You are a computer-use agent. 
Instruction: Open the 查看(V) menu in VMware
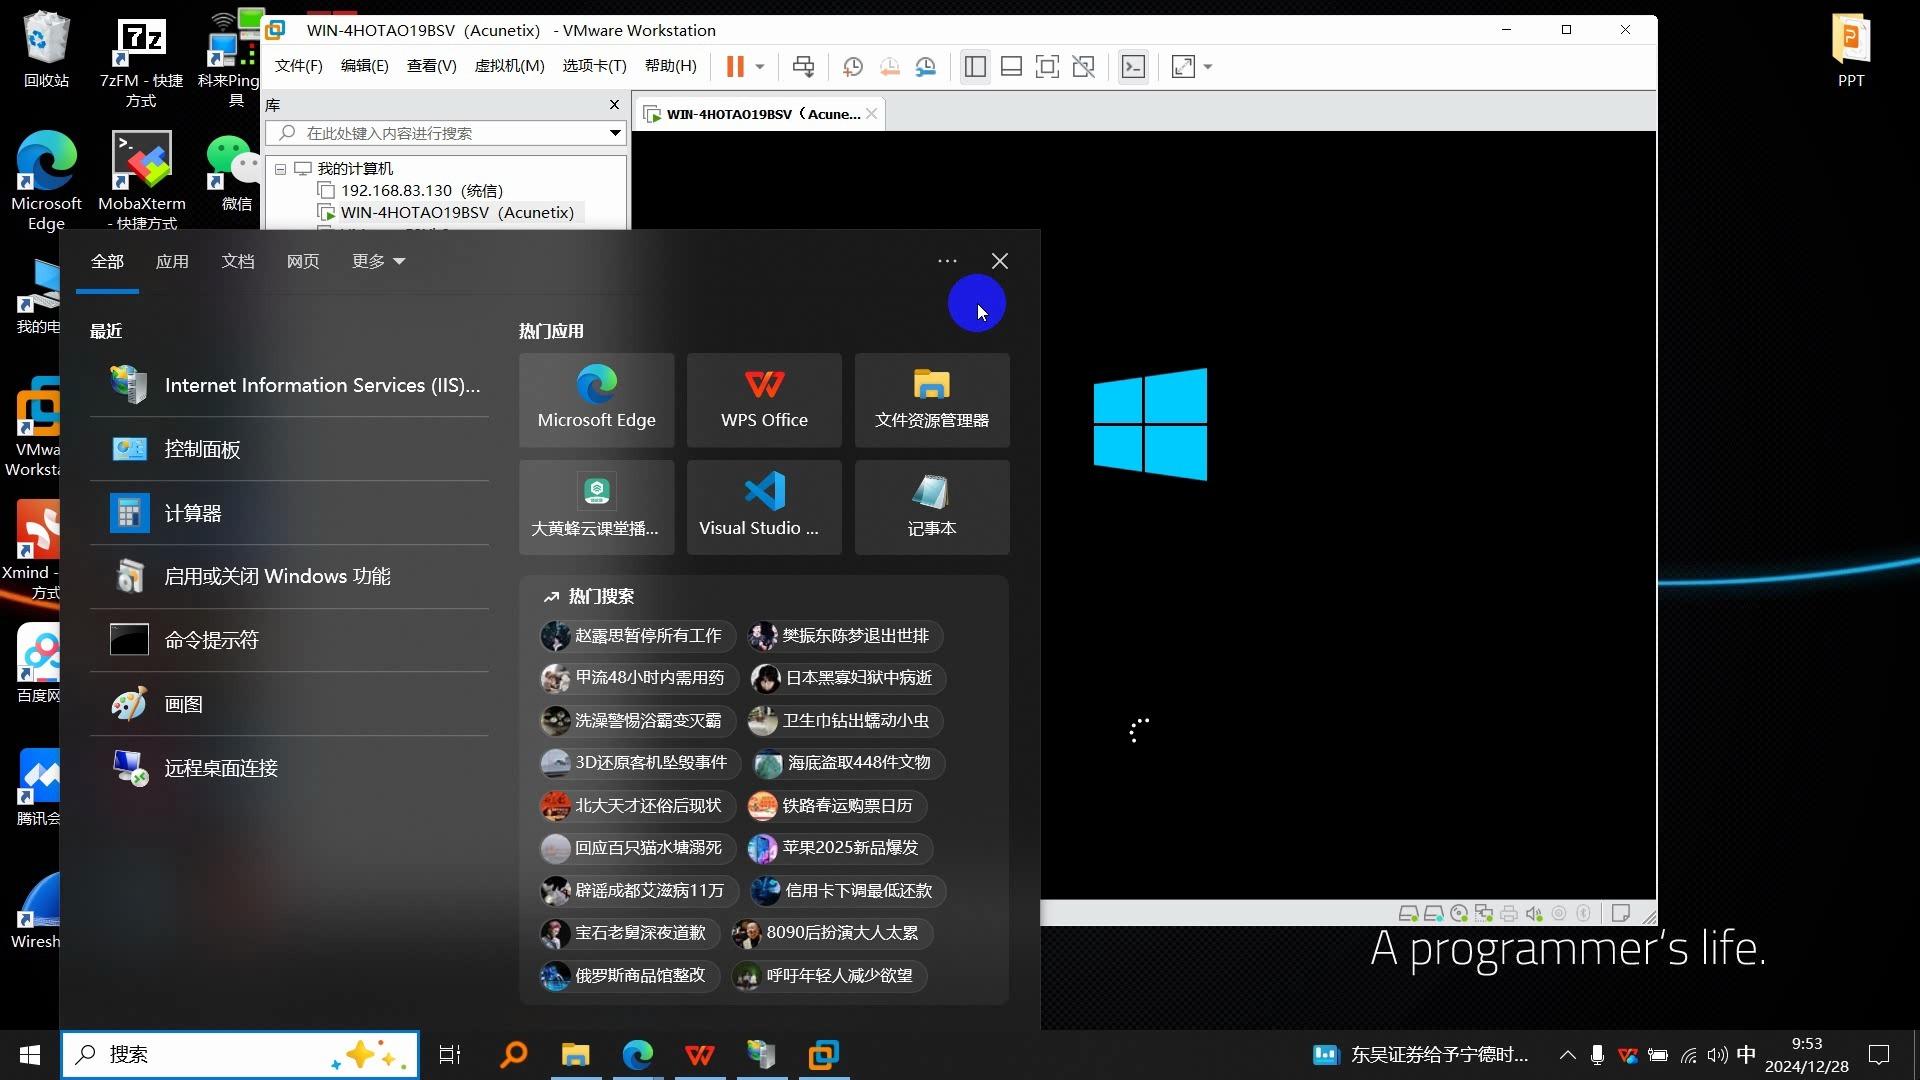click(x=431, y=66)
